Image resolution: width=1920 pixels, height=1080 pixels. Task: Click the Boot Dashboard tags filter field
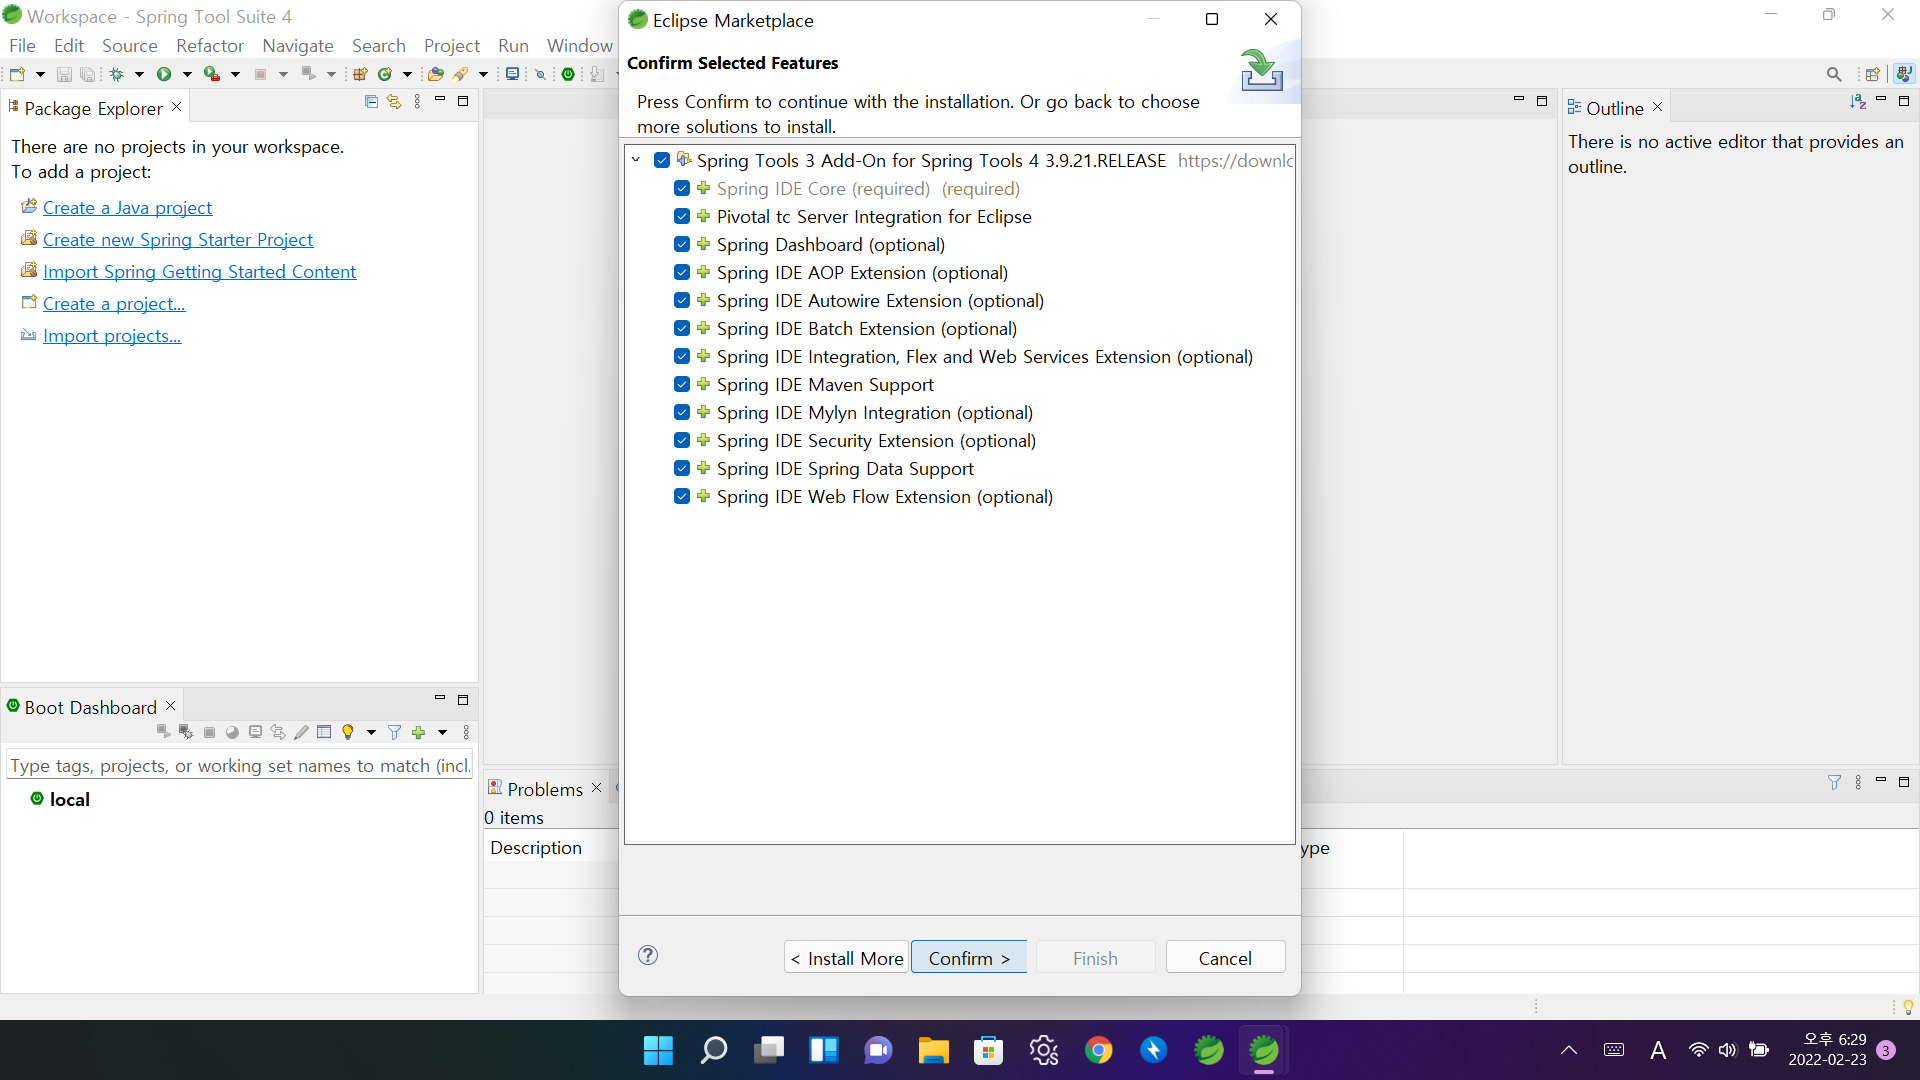(x=239, y=766)
